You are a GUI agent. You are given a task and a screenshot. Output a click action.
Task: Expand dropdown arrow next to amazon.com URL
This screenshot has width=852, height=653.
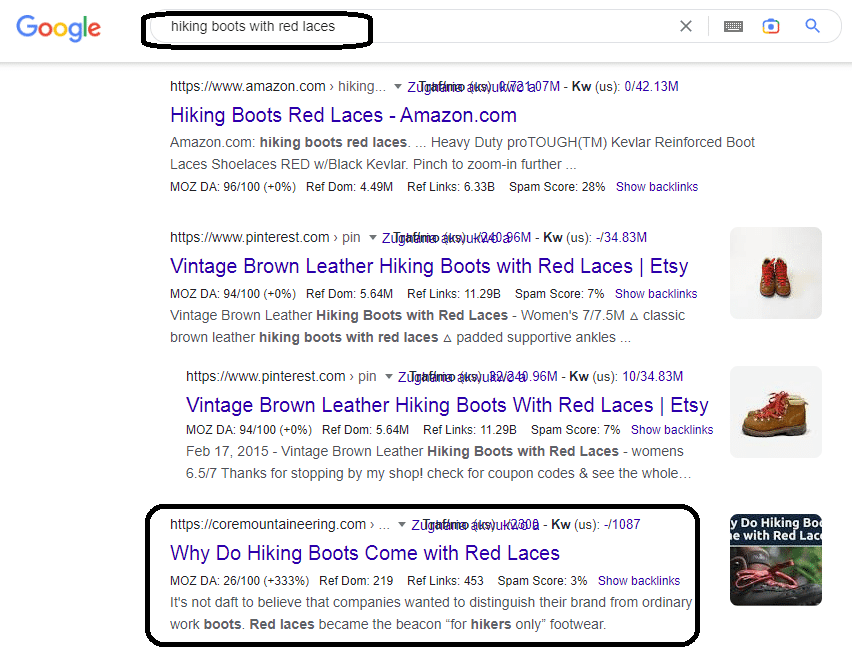click(398, 86)
